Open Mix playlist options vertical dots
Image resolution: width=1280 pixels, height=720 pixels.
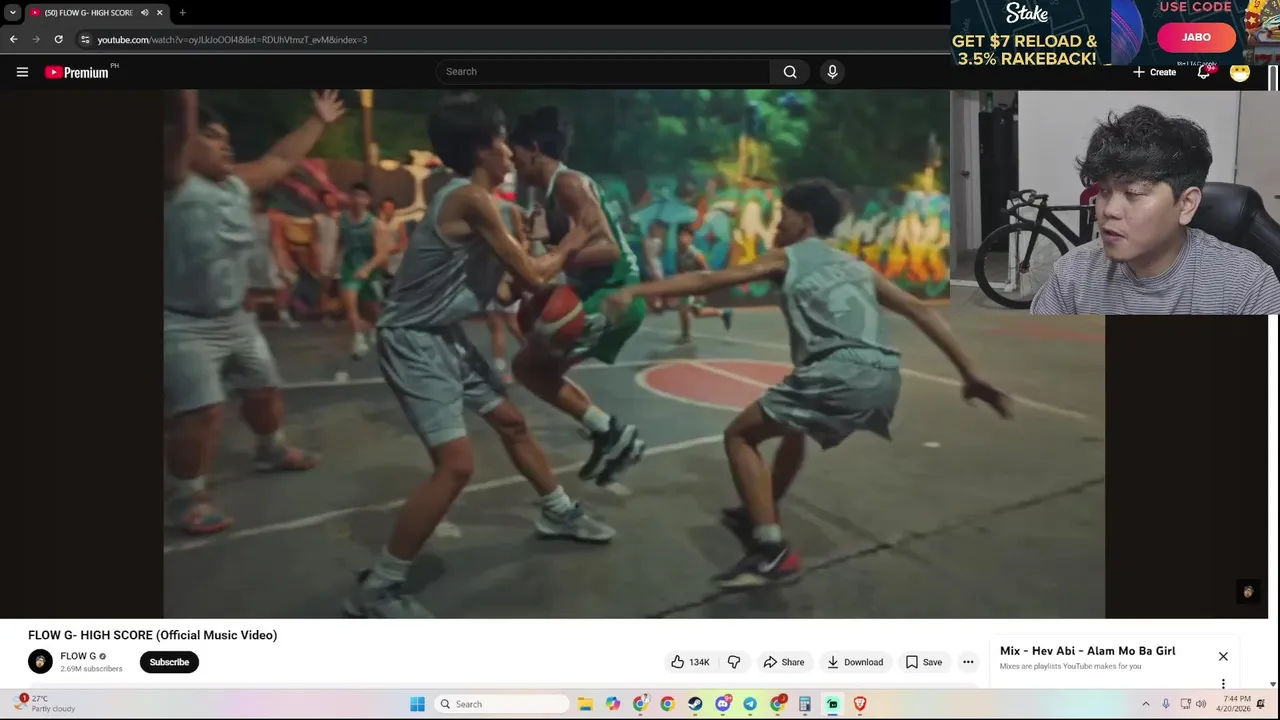point(1223,684)
